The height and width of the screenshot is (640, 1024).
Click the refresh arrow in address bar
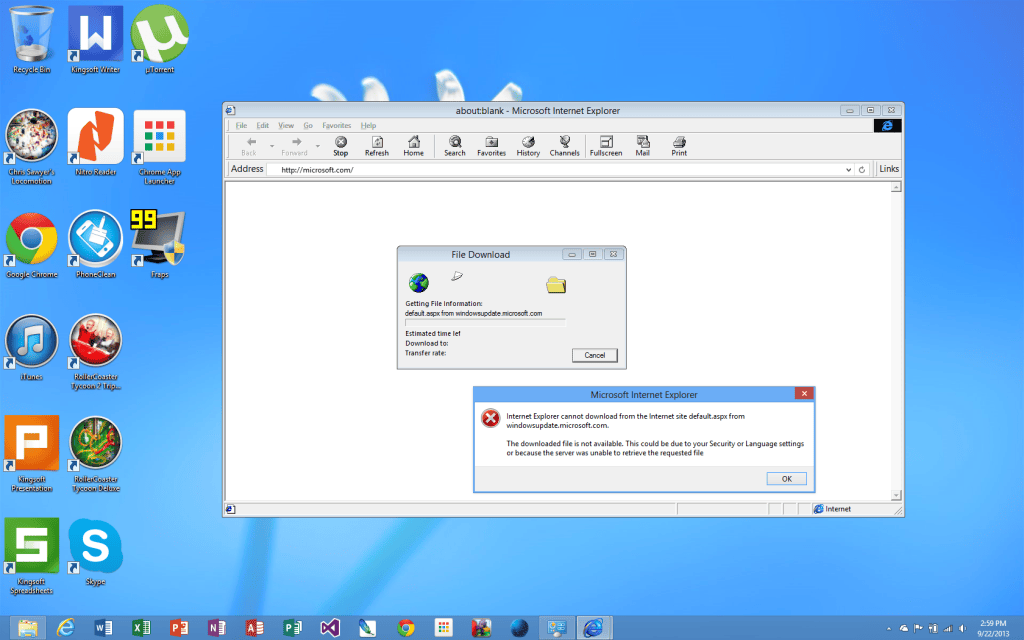862,170
